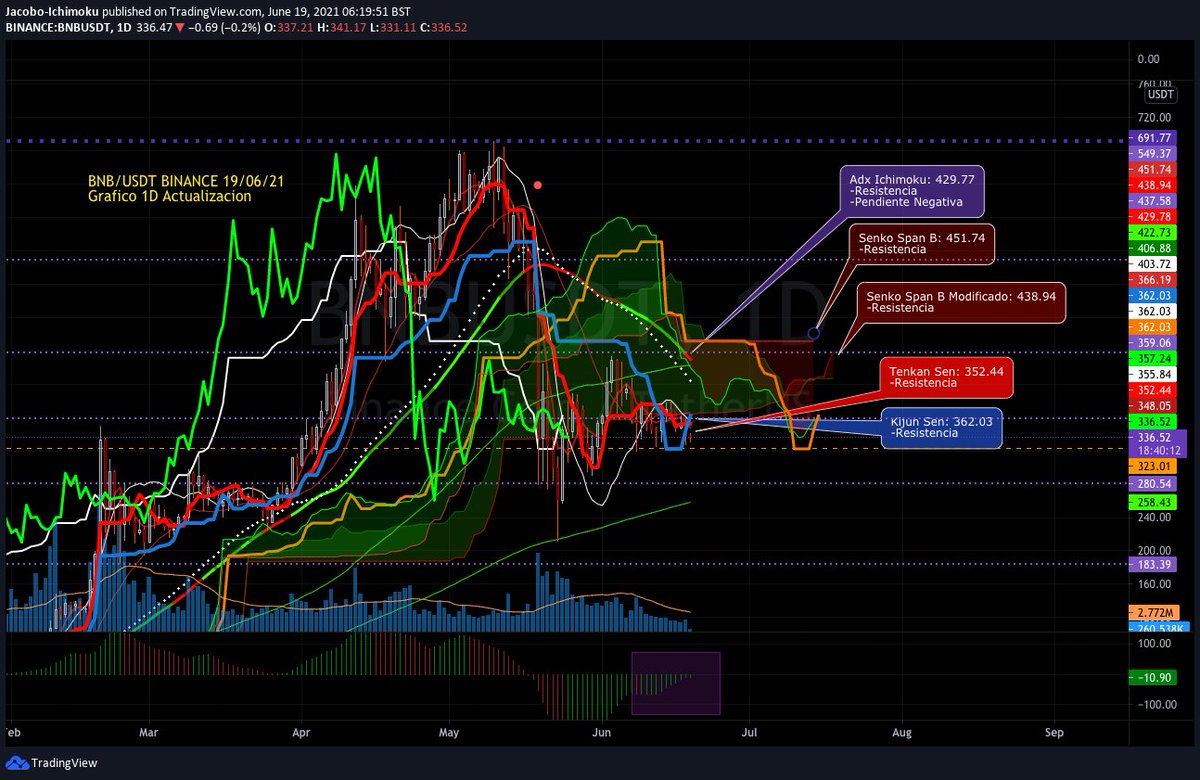
Task: Click the 406.88 price label
Action: click(x=1155, y=248)
